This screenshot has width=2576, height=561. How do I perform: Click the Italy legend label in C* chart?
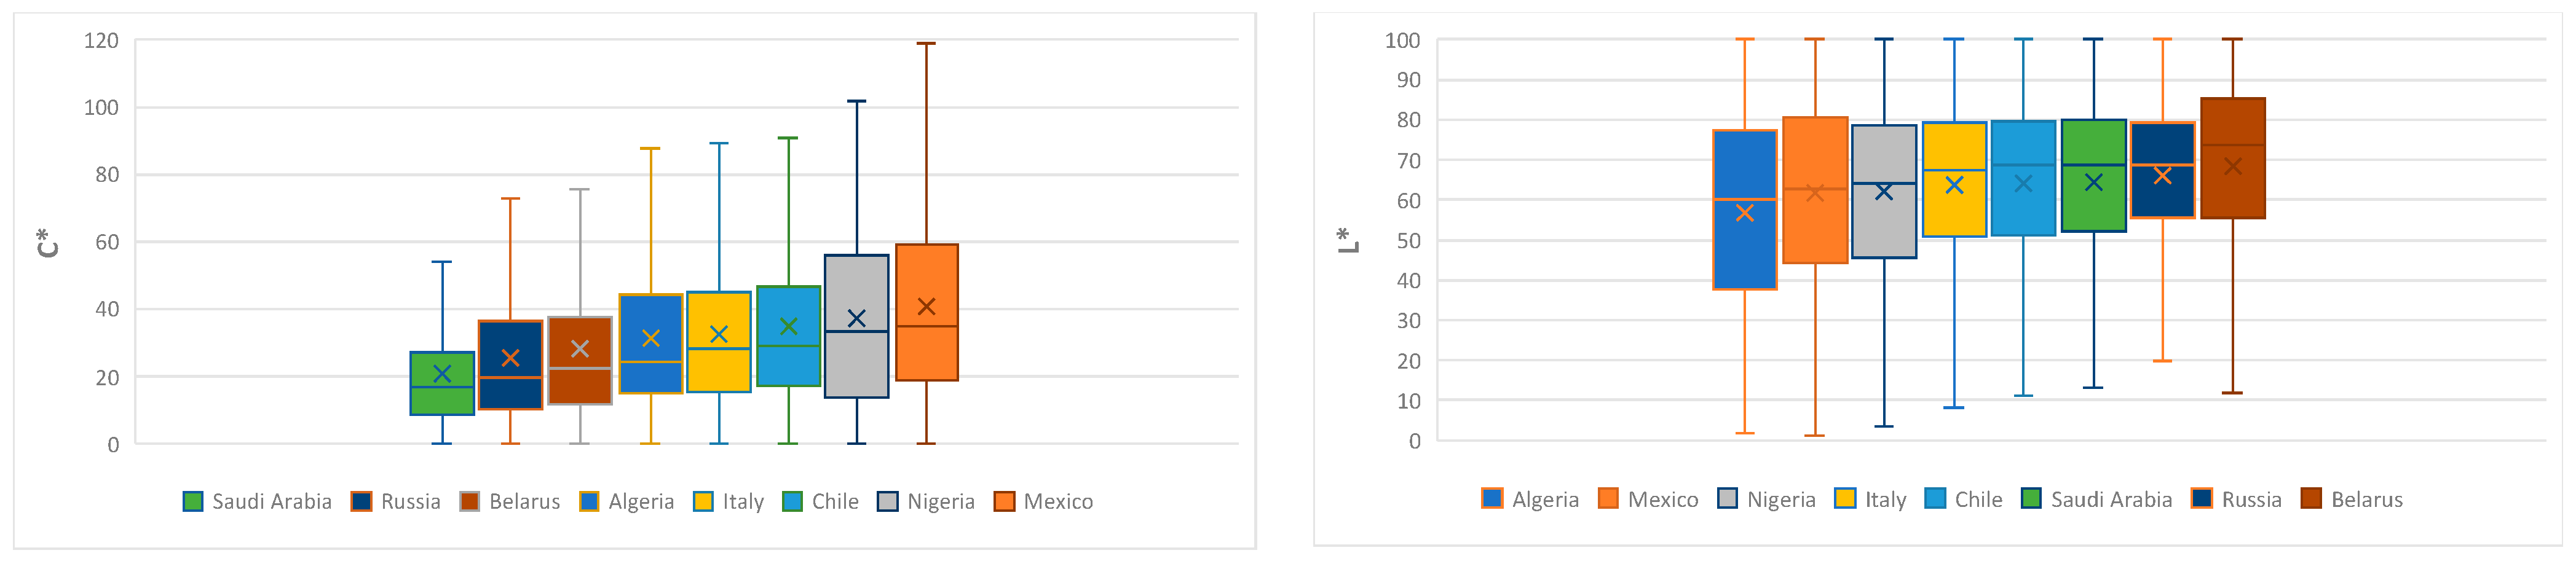[743, 501]
